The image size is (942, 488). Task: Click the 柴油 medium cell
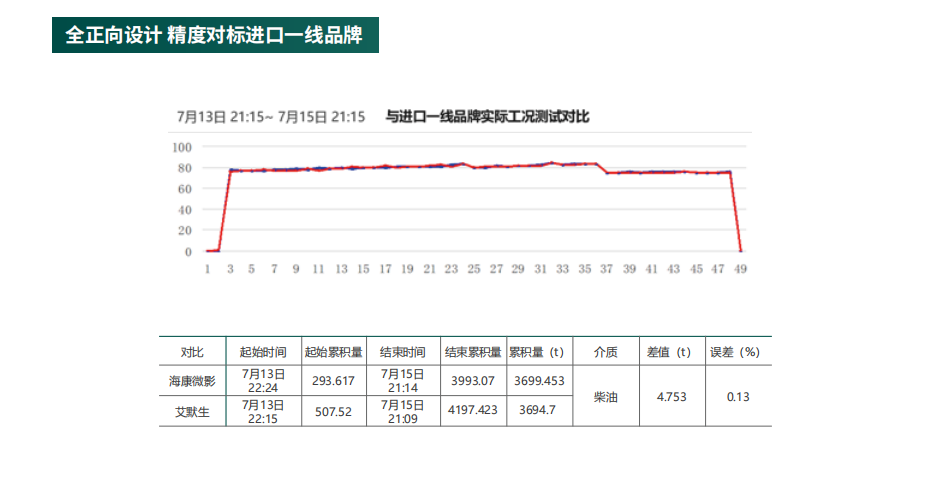click(605, 396)
